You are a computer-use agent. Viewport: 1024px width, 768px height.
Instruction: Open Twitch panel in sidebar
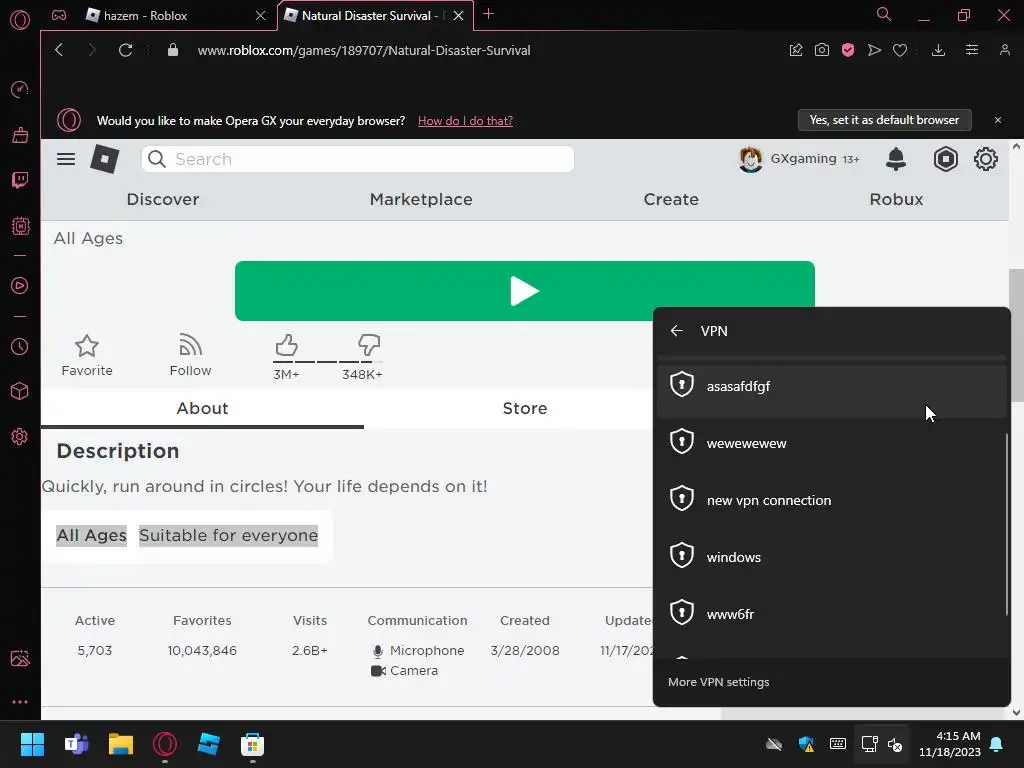20,180
